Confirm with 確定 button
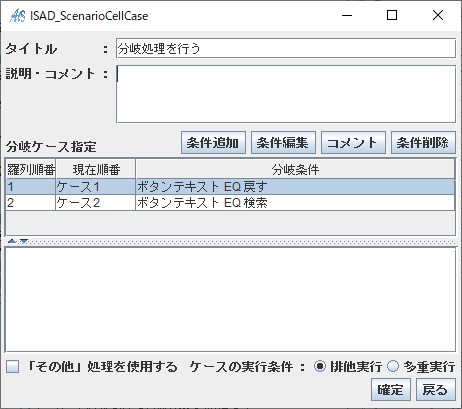 (391, 390)
